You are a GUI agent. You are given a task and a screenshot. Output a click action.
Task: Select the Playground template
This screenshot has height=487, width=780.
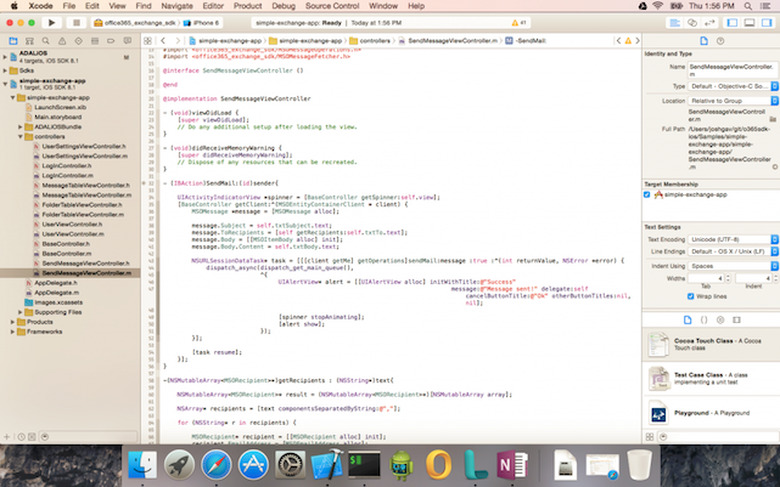(711, 413)
